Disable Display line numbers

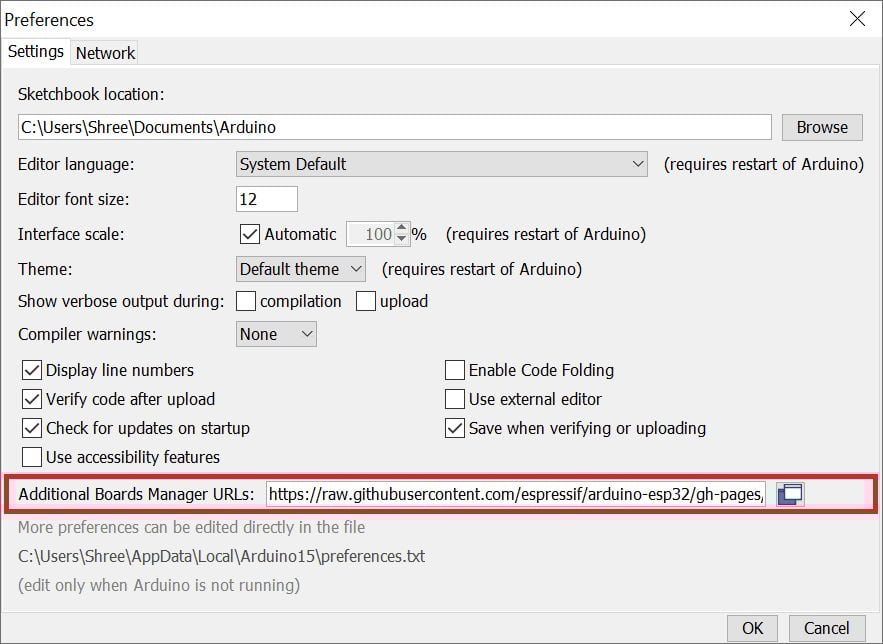pos(34,370)
